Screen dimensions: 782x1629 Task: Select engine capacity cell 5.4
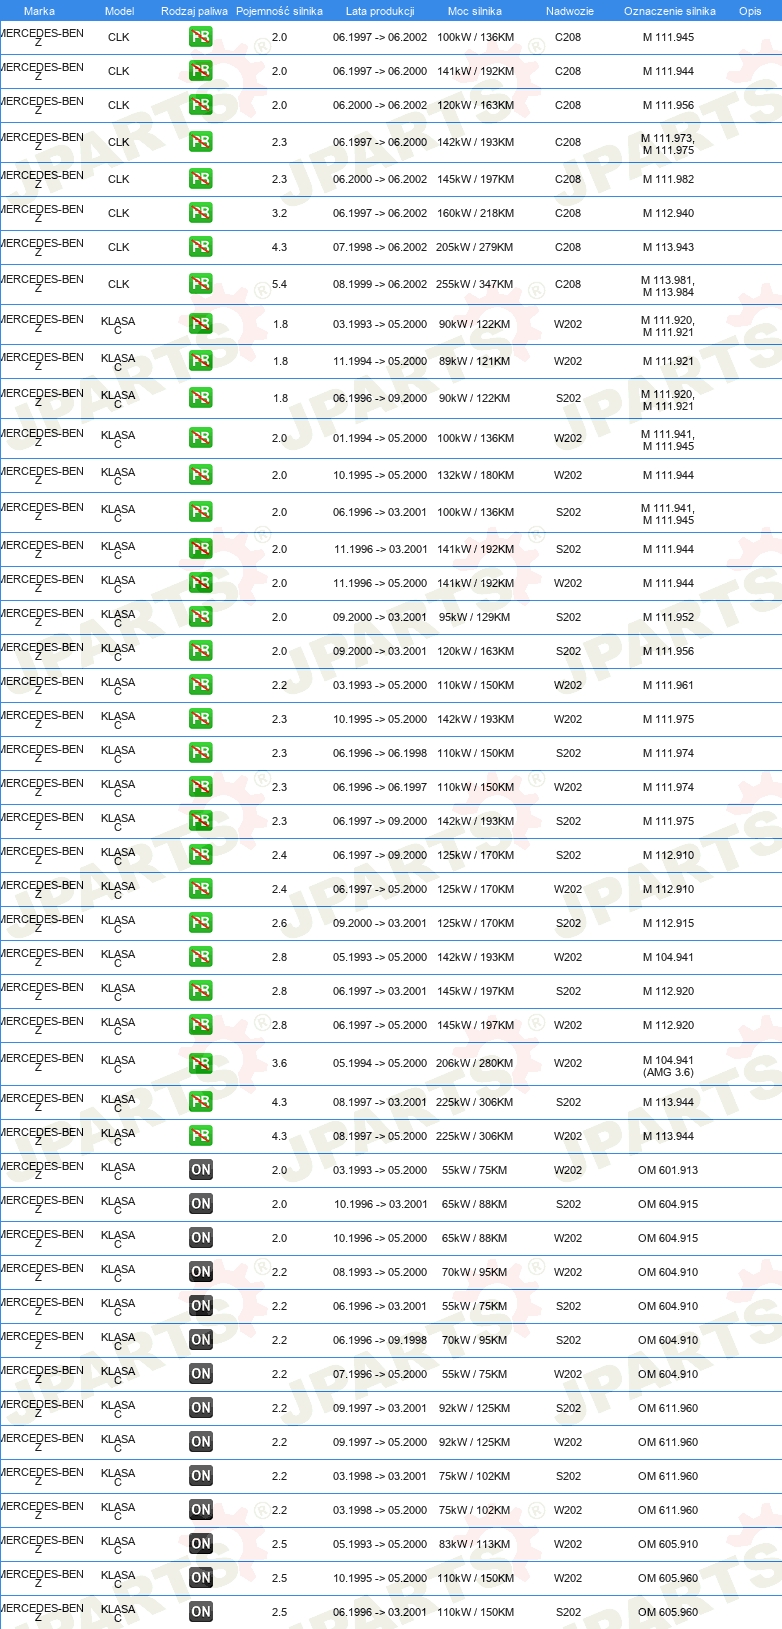point(279,284)
